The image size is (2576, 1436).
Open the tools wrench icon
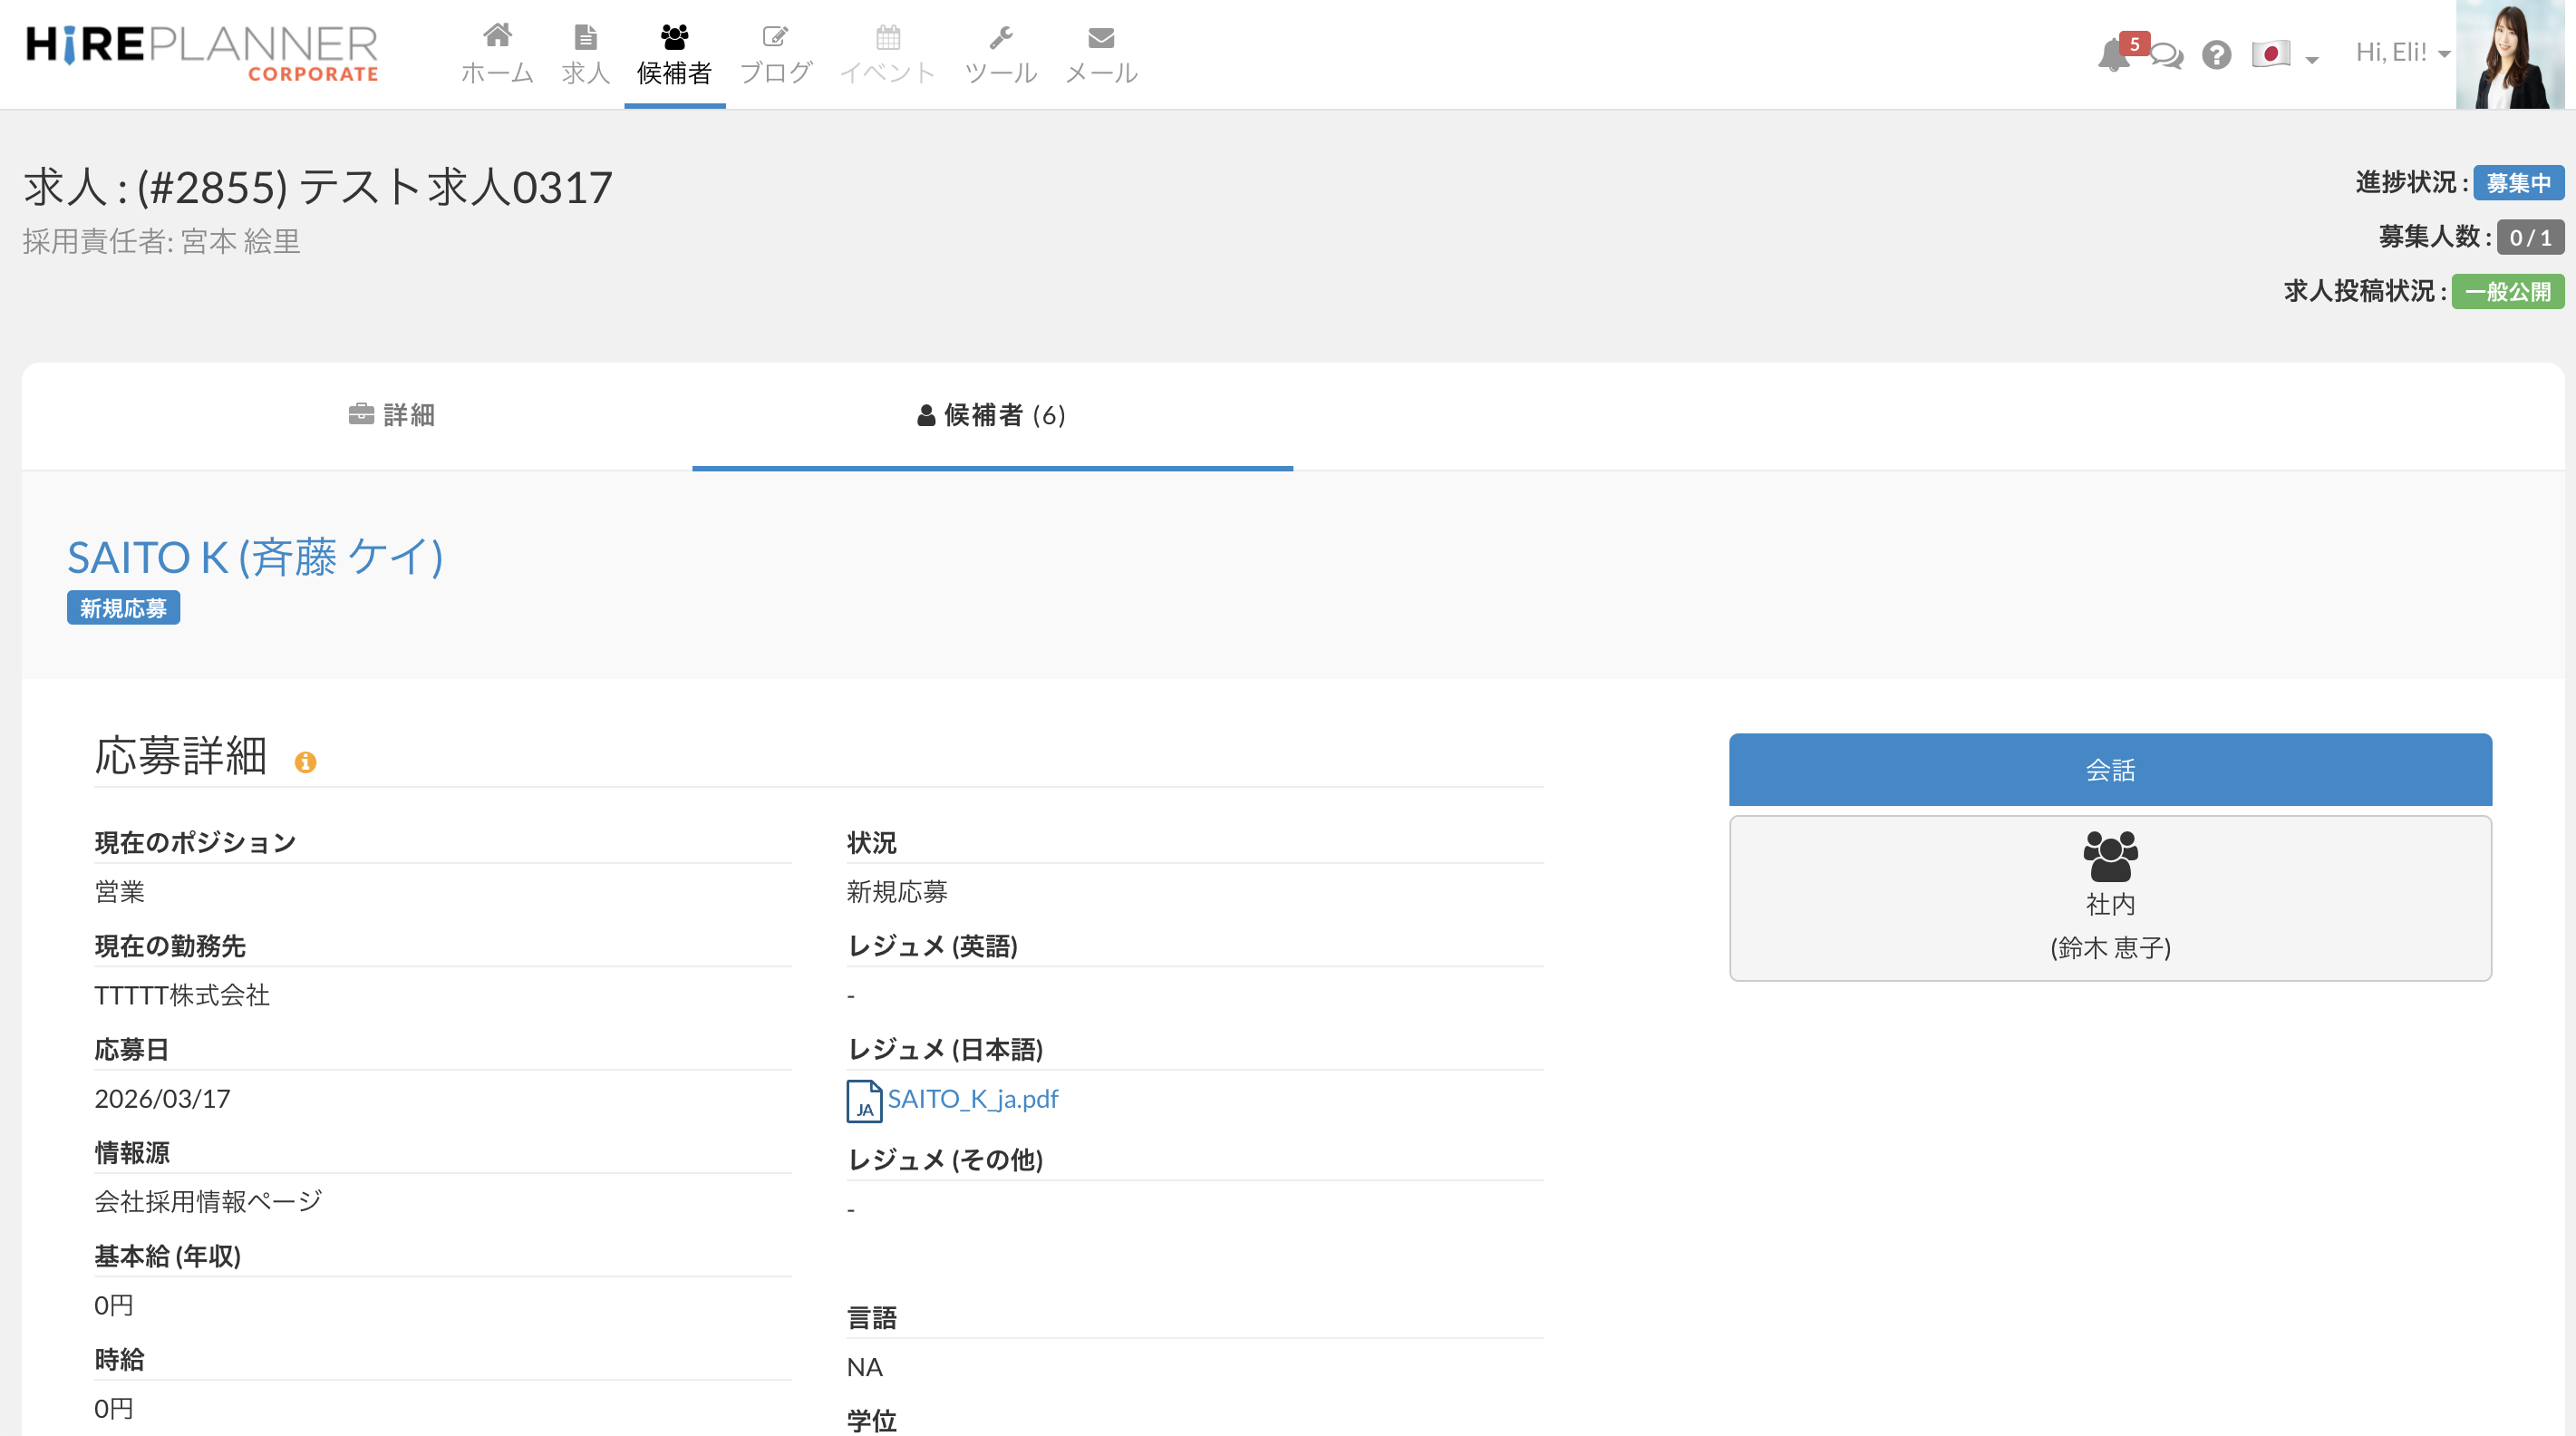(1000, 38)
